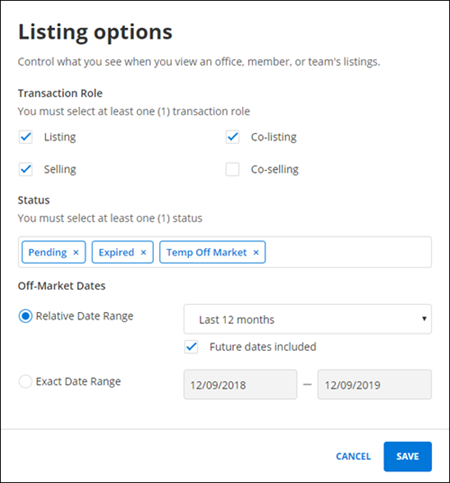The height and width of the screenshot is (483, 450).
Task: Uncheck the Listing transaction role
Action: pos(26,137)
